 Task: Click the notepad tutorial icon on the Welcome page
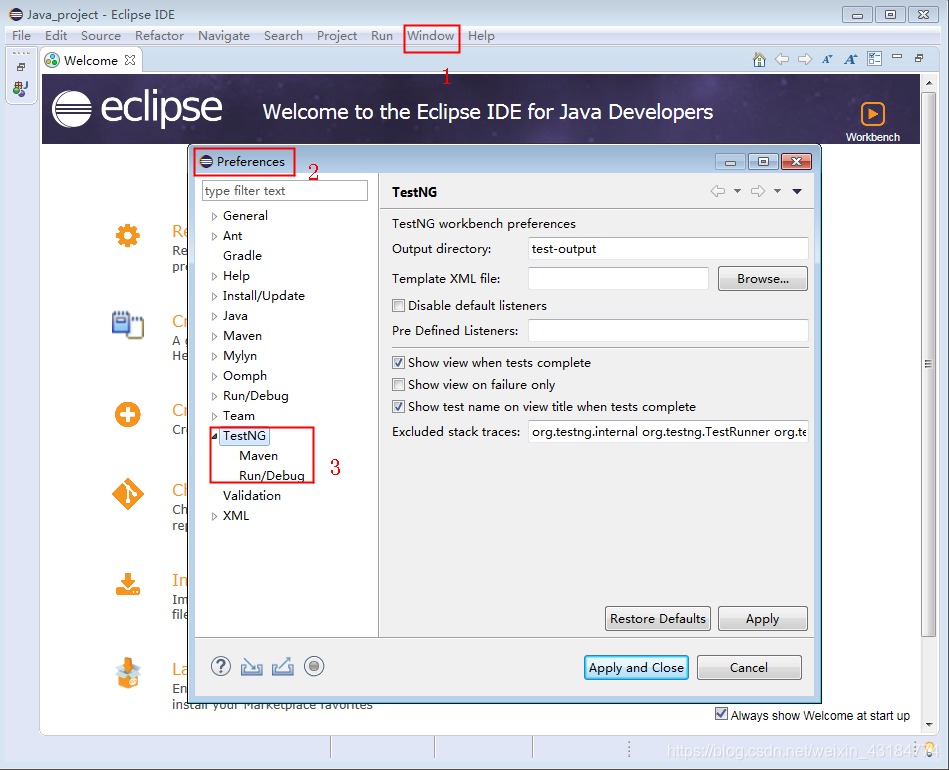[x=128, y=324]
